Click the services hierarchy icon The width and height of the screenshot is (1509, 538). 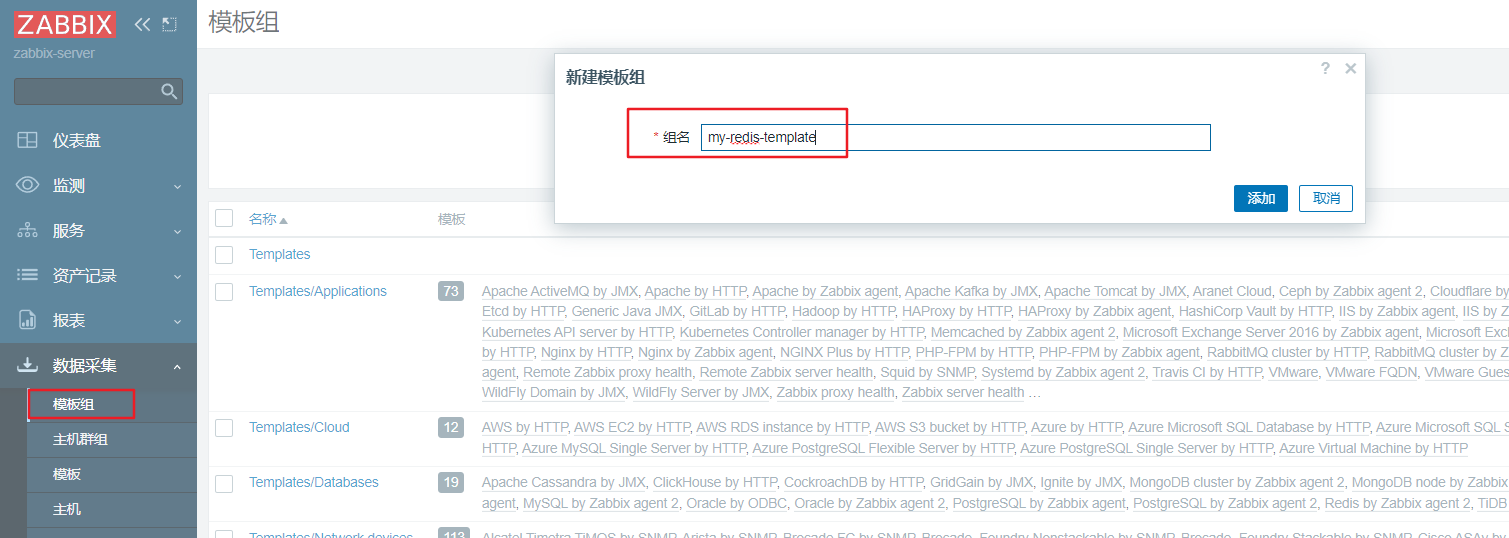pos(28,231)
